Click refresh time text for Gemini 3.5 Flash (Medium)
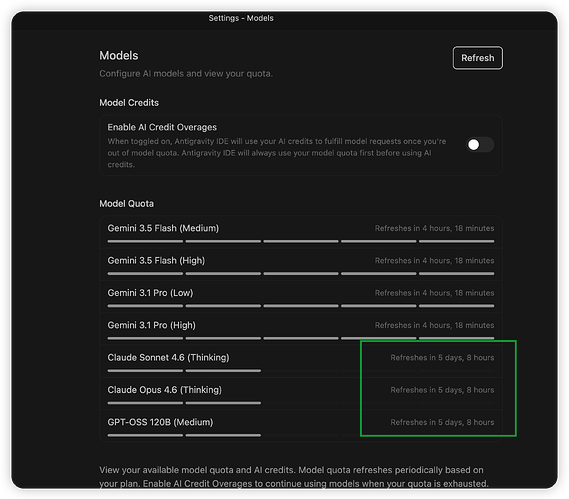 tap(434, 228)
